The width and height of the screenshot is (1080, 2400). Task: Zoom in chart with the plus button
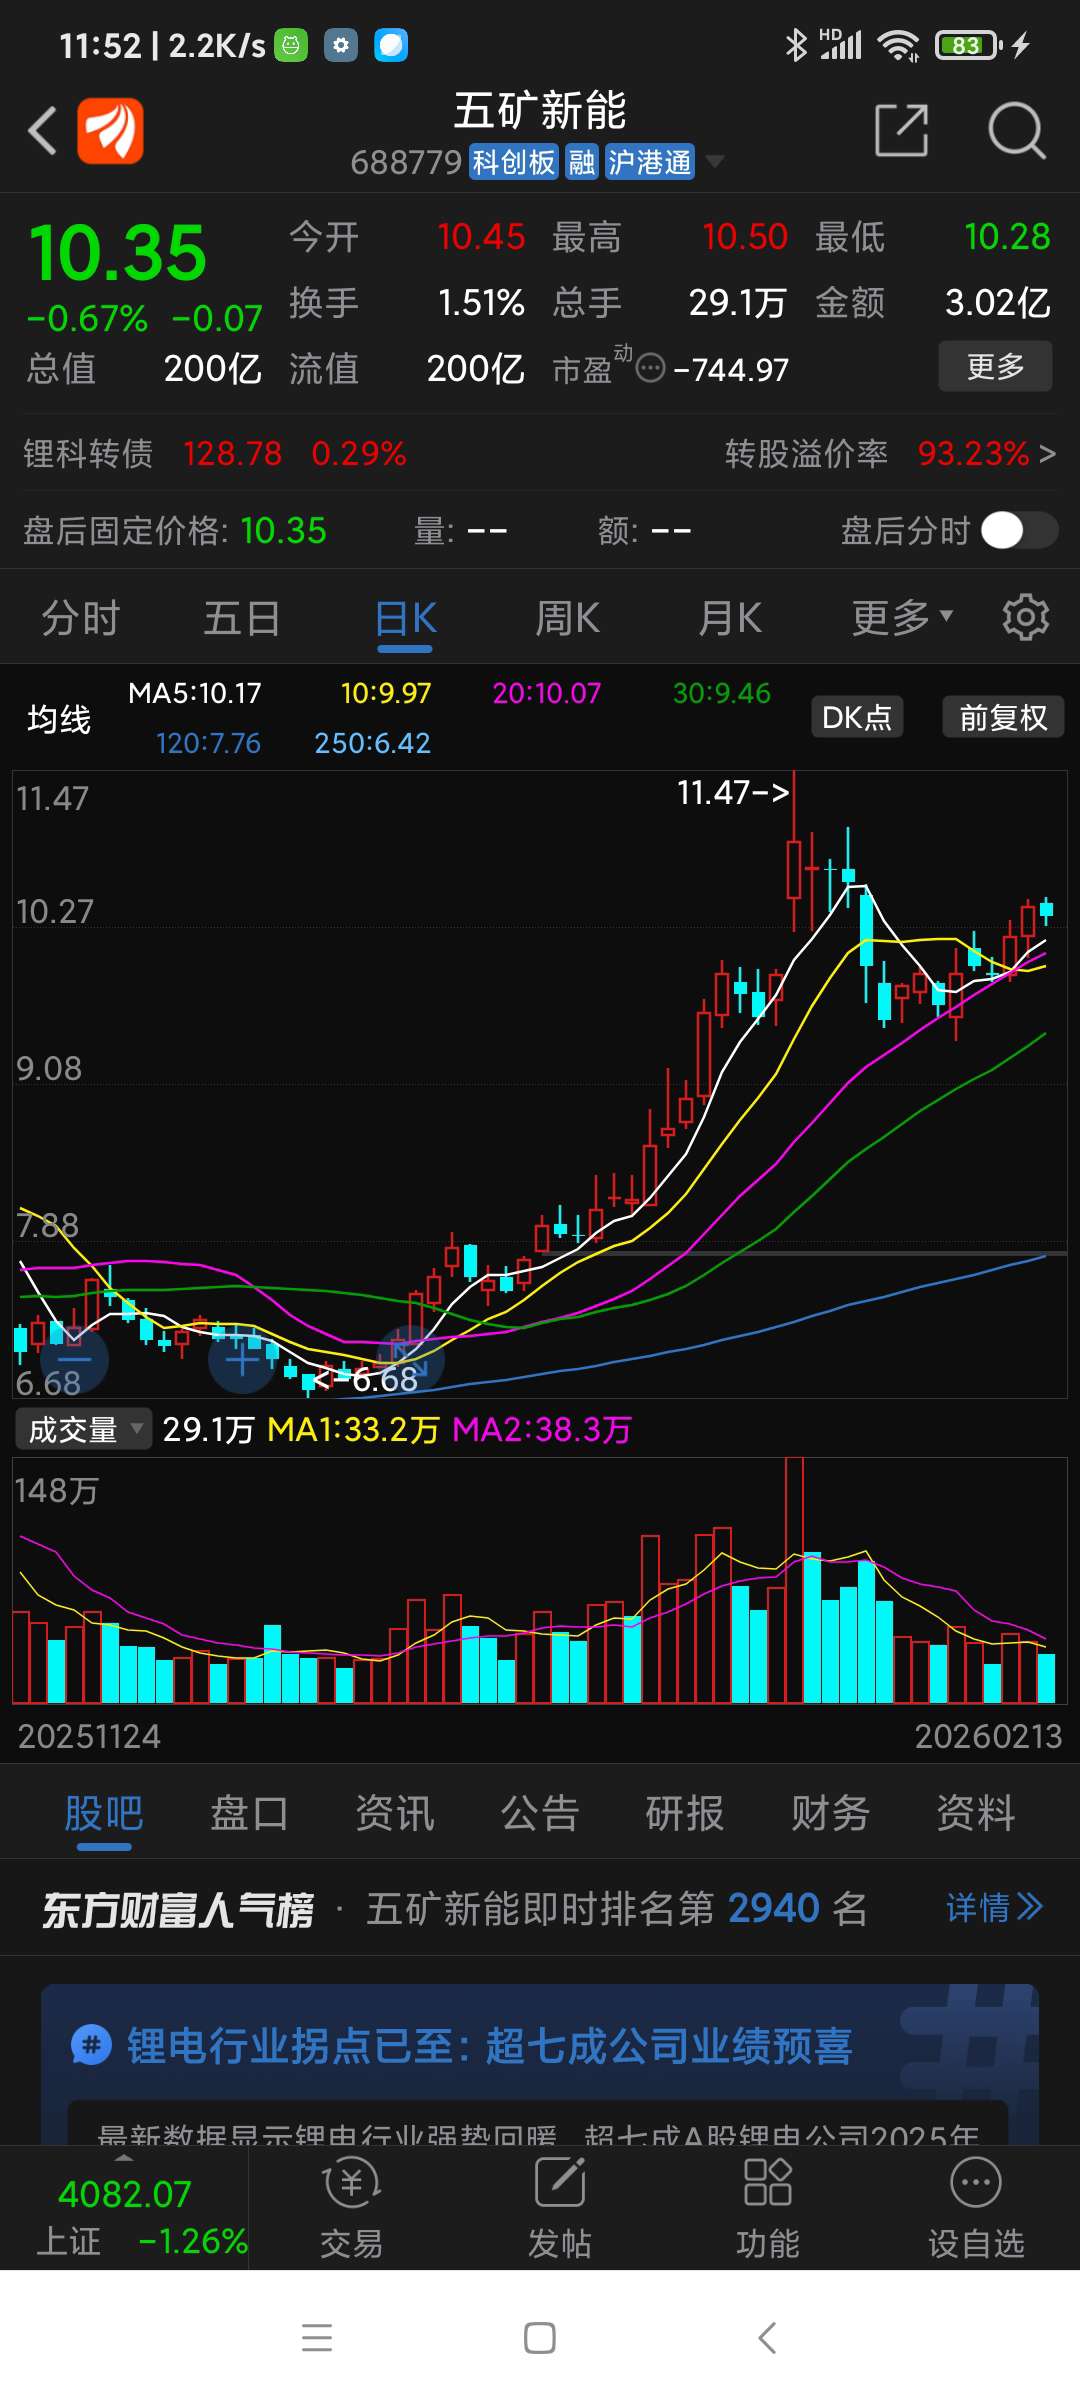(x=242, y=1360)
